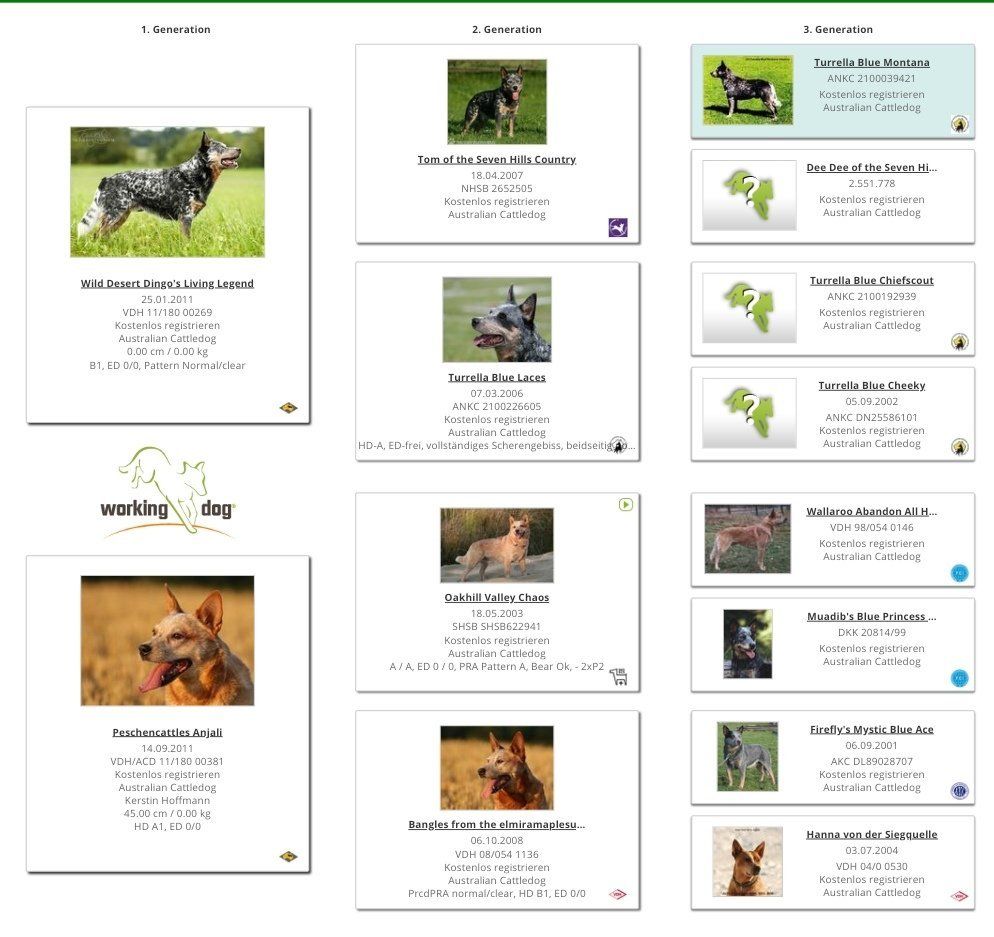994x937 pixels.
Task: Click 'PrcdPRA normal/clear, HD B1, ED 0/0' text
Action: 497,893
